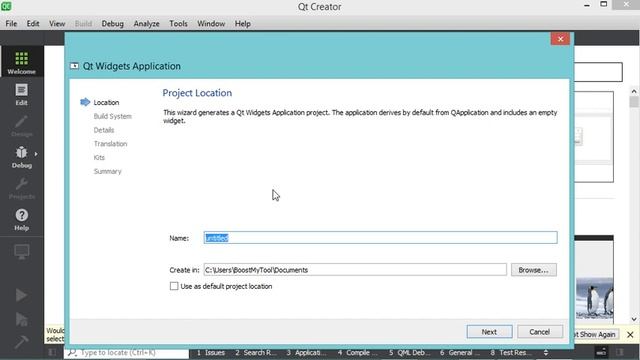Screen dimensions: 640x360
Task: Click the Next button
Action: pos(489,332)
